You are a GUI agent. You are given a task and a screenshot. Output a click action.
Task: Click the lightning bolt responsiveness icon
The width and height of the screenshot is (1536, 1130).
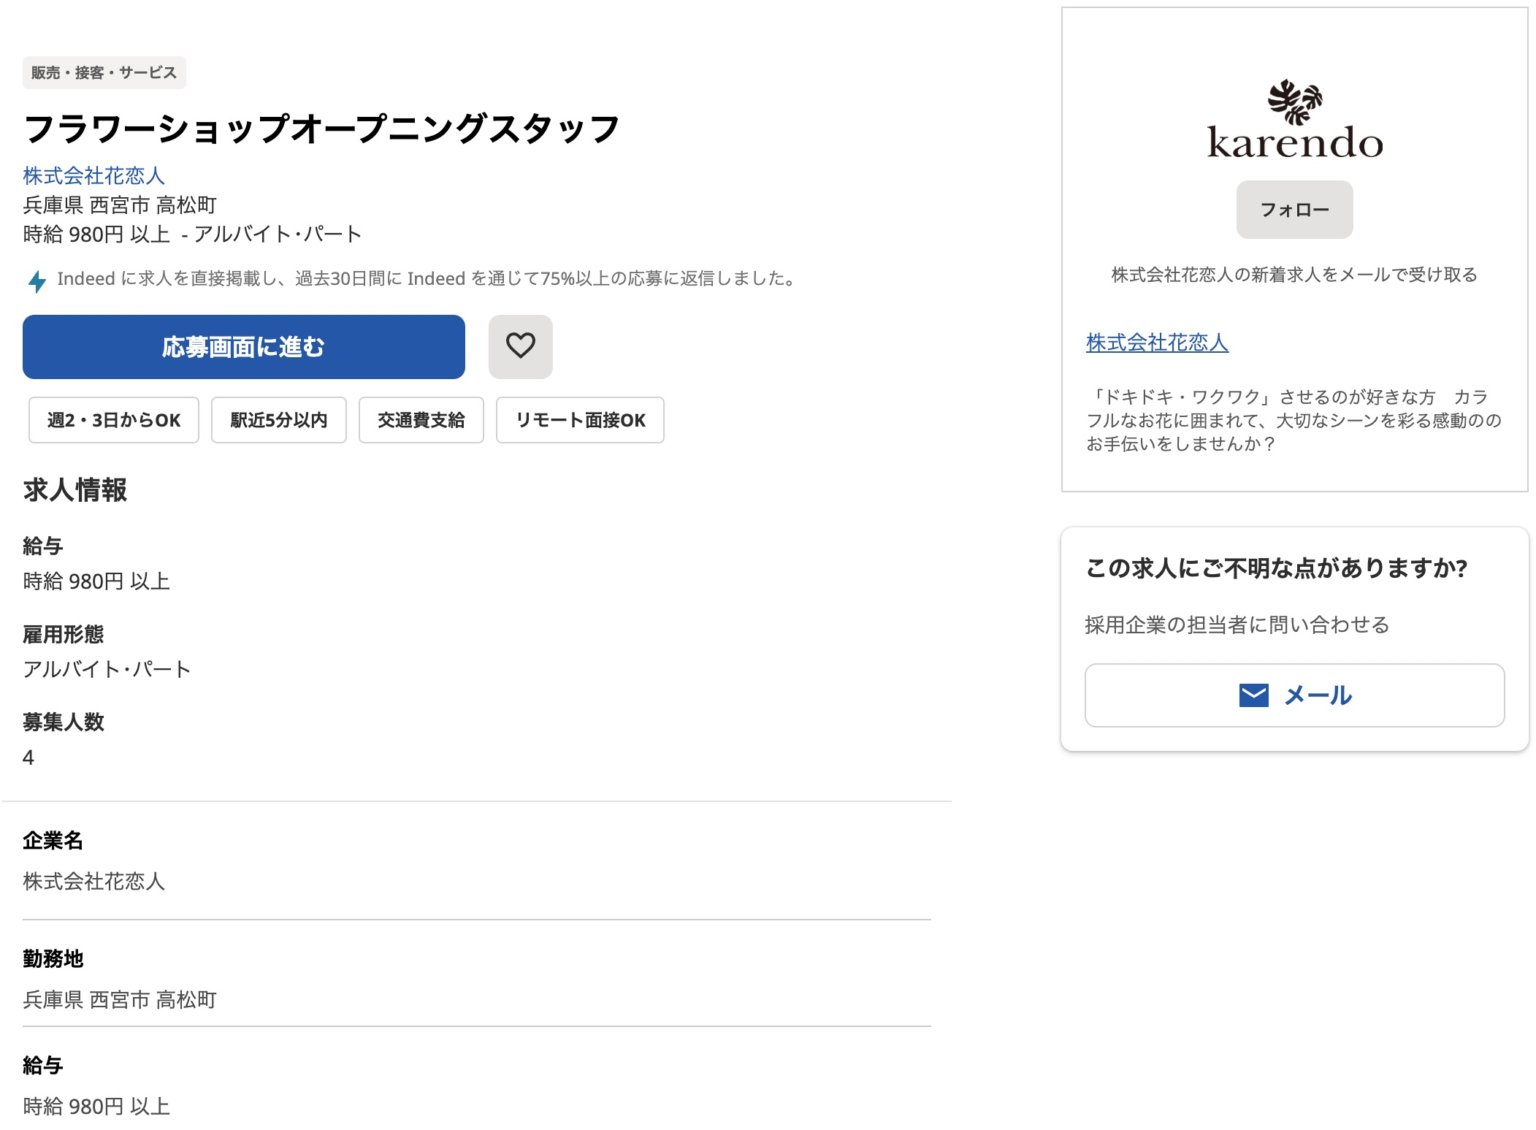pos(37,281)
